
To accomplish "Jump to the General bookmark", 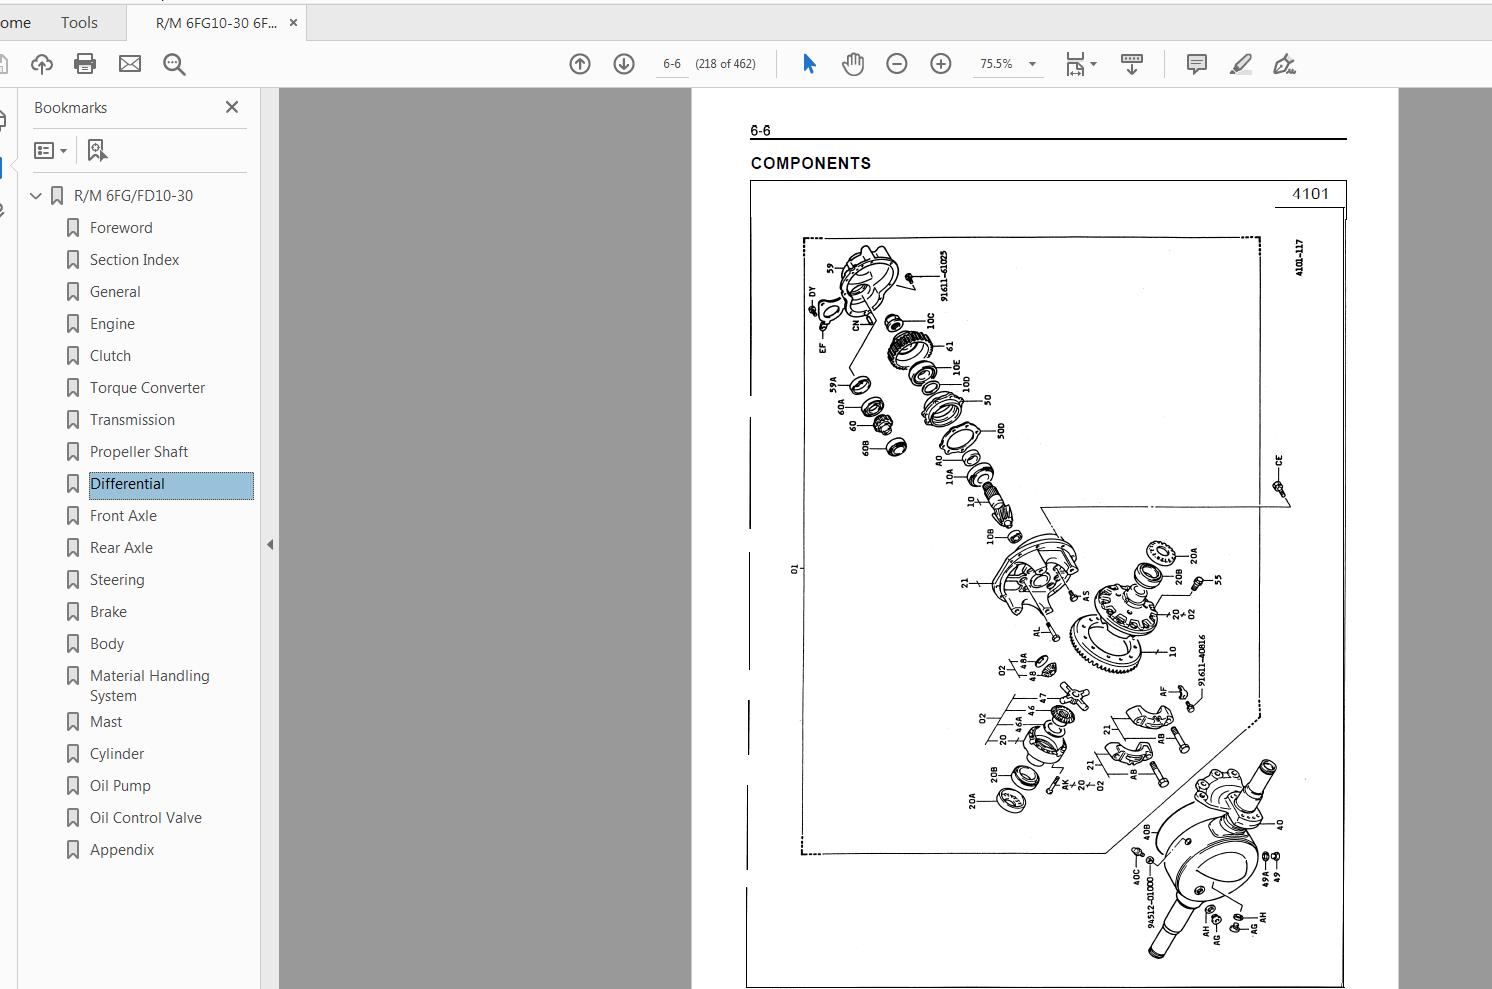I will 115,292.
